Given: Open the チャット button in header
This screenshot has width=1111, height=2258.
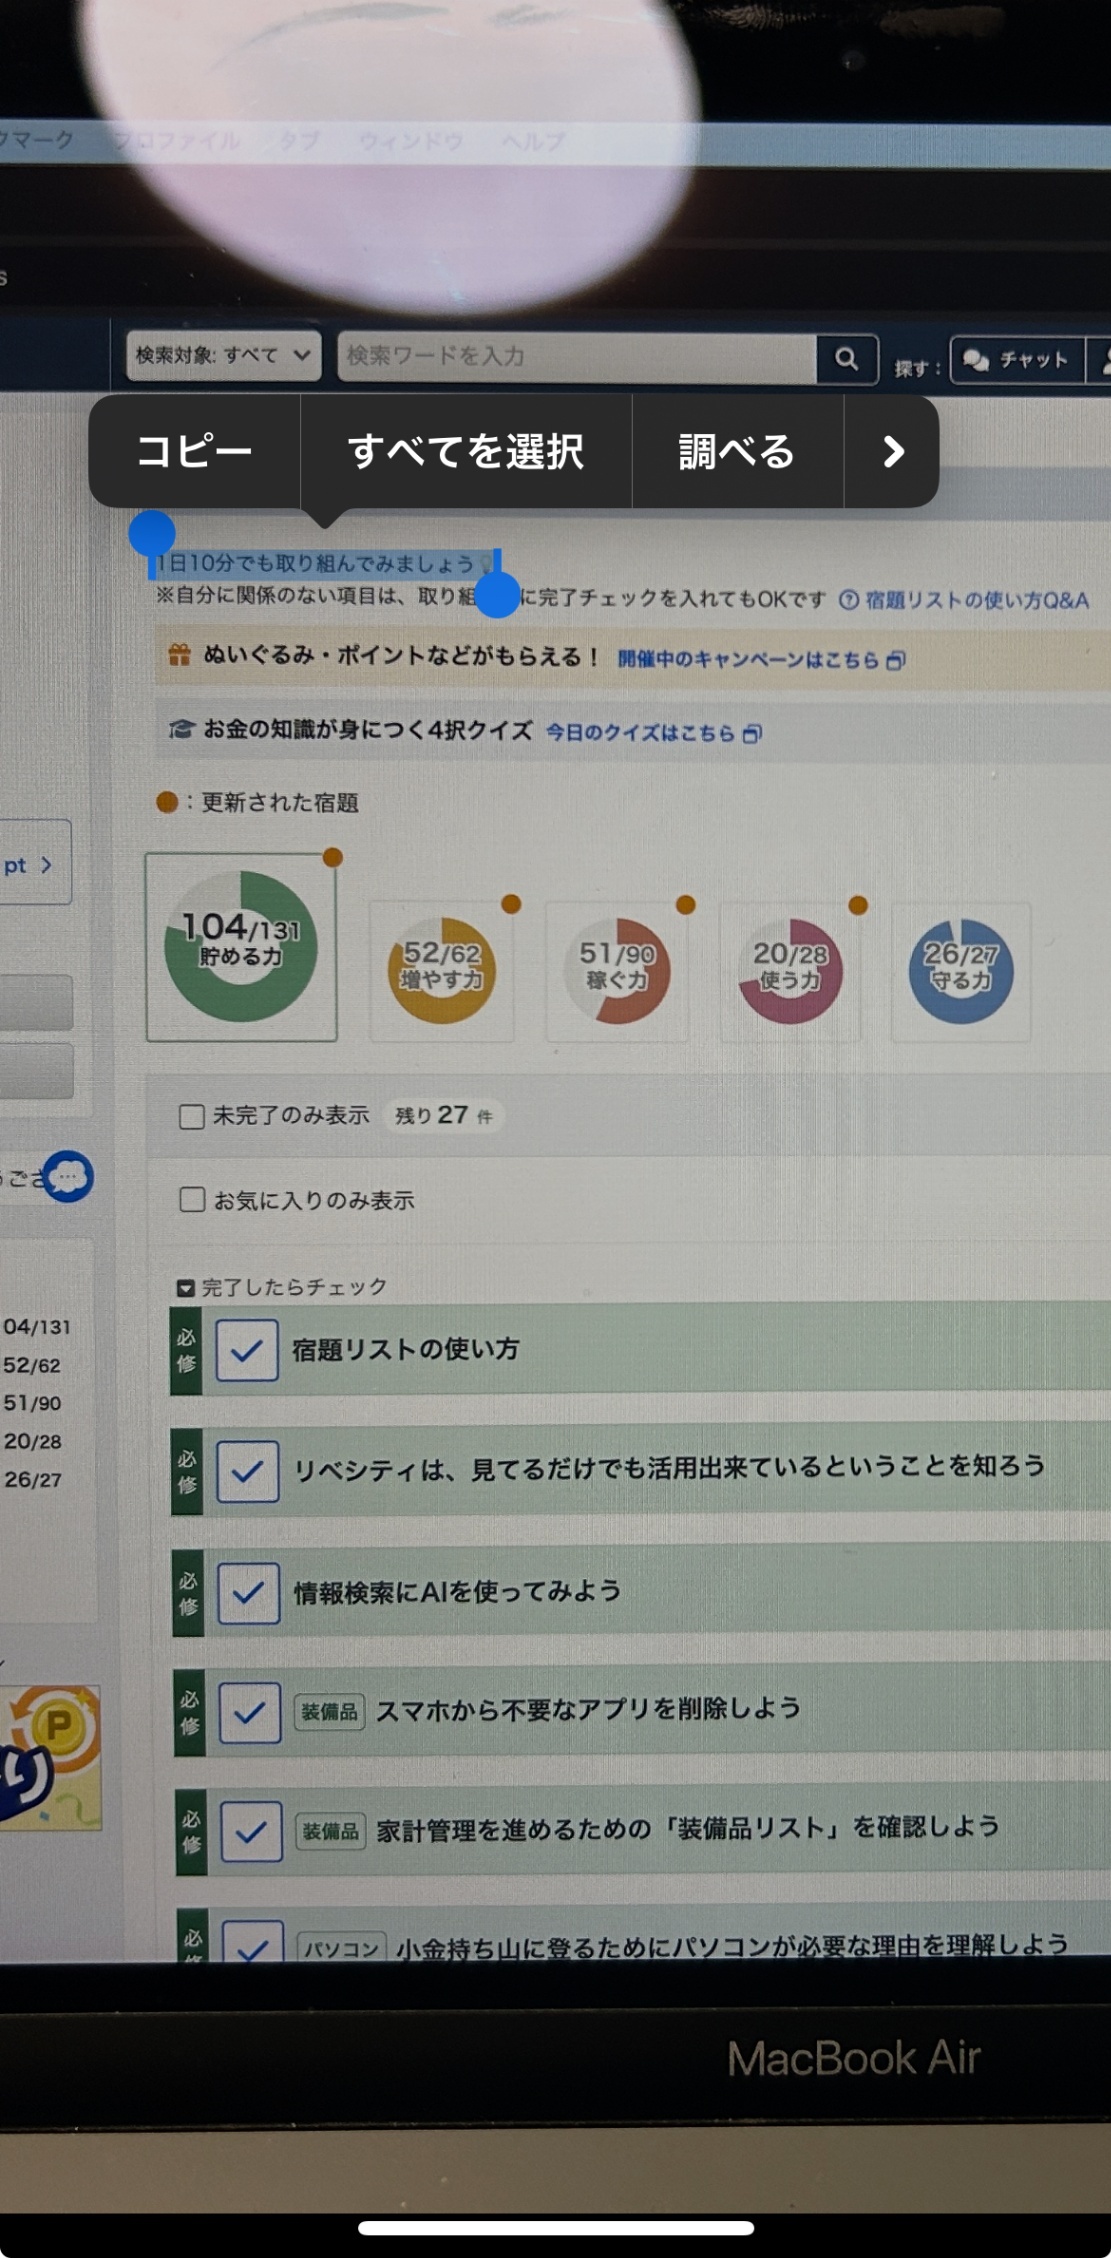Looking at the screenshot, I should (1017, 360).
